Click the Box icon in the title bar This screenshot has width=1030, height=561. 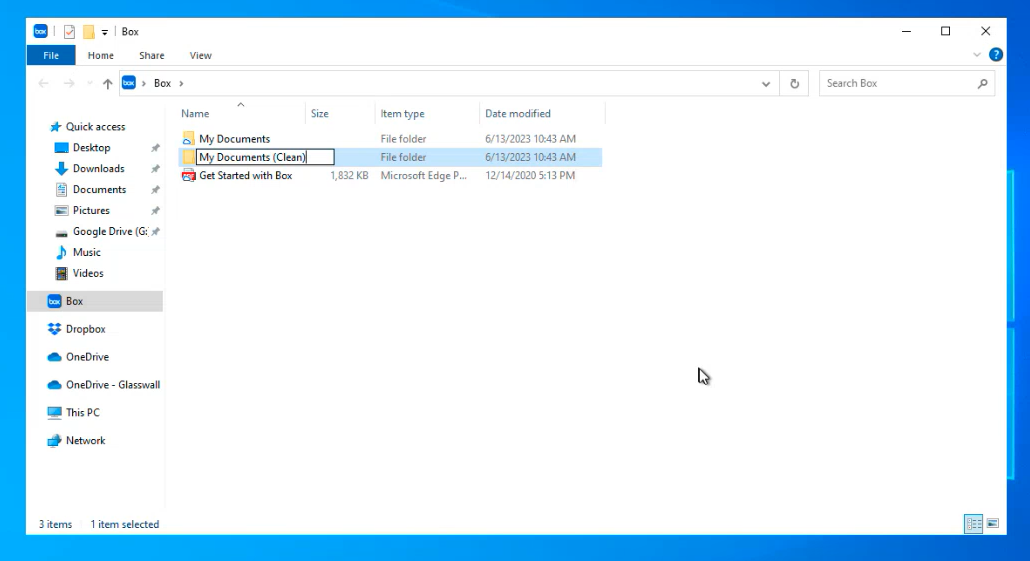click(x=41, y=31)
